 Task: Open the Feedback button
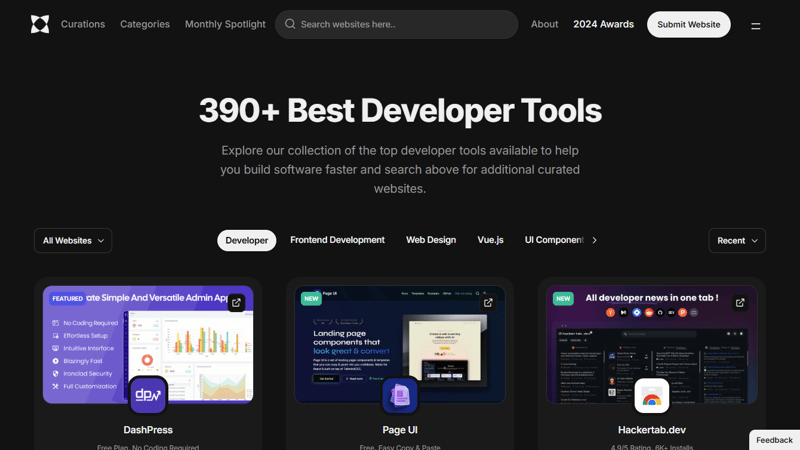[x=774, y=440]
